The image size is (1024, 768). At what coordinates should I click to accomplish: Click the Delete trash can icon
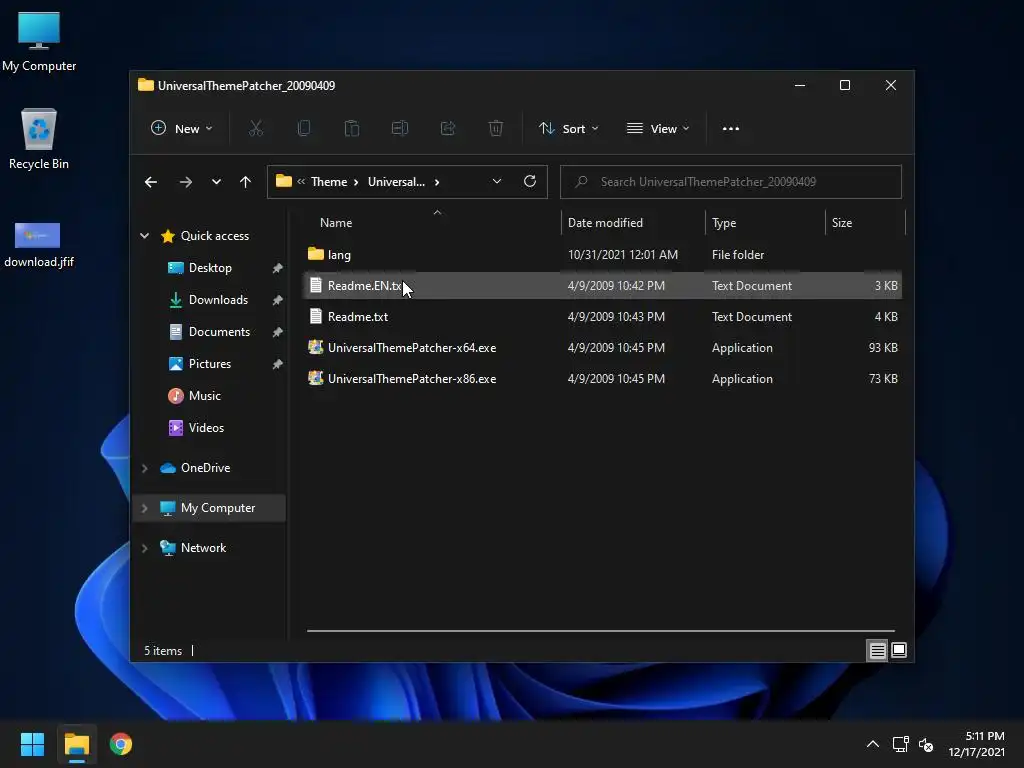496,129
